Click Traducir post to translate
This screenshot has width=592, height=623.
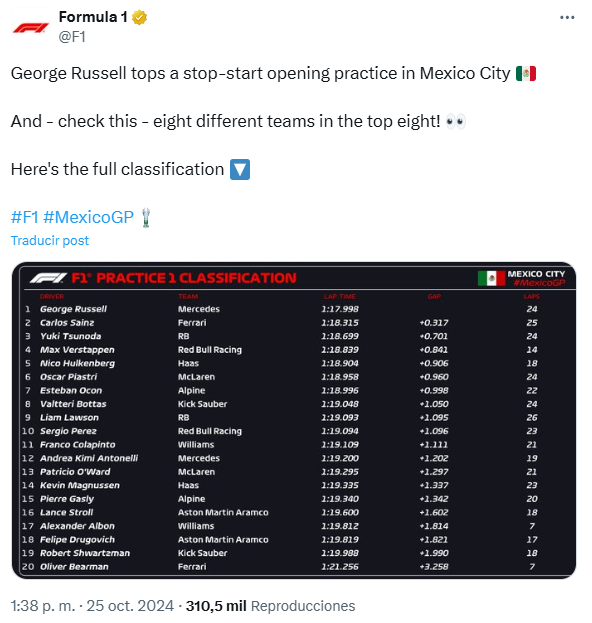tap(50, 240)
